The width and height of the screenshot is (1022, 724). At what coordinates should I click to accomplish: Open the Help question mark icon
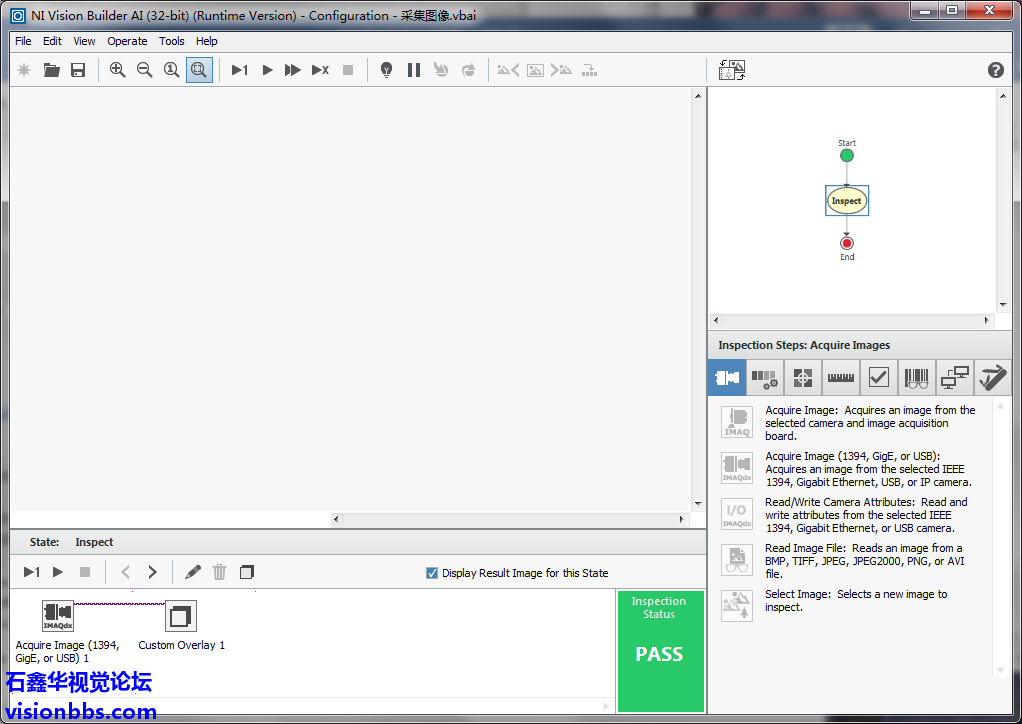(995, 70)
